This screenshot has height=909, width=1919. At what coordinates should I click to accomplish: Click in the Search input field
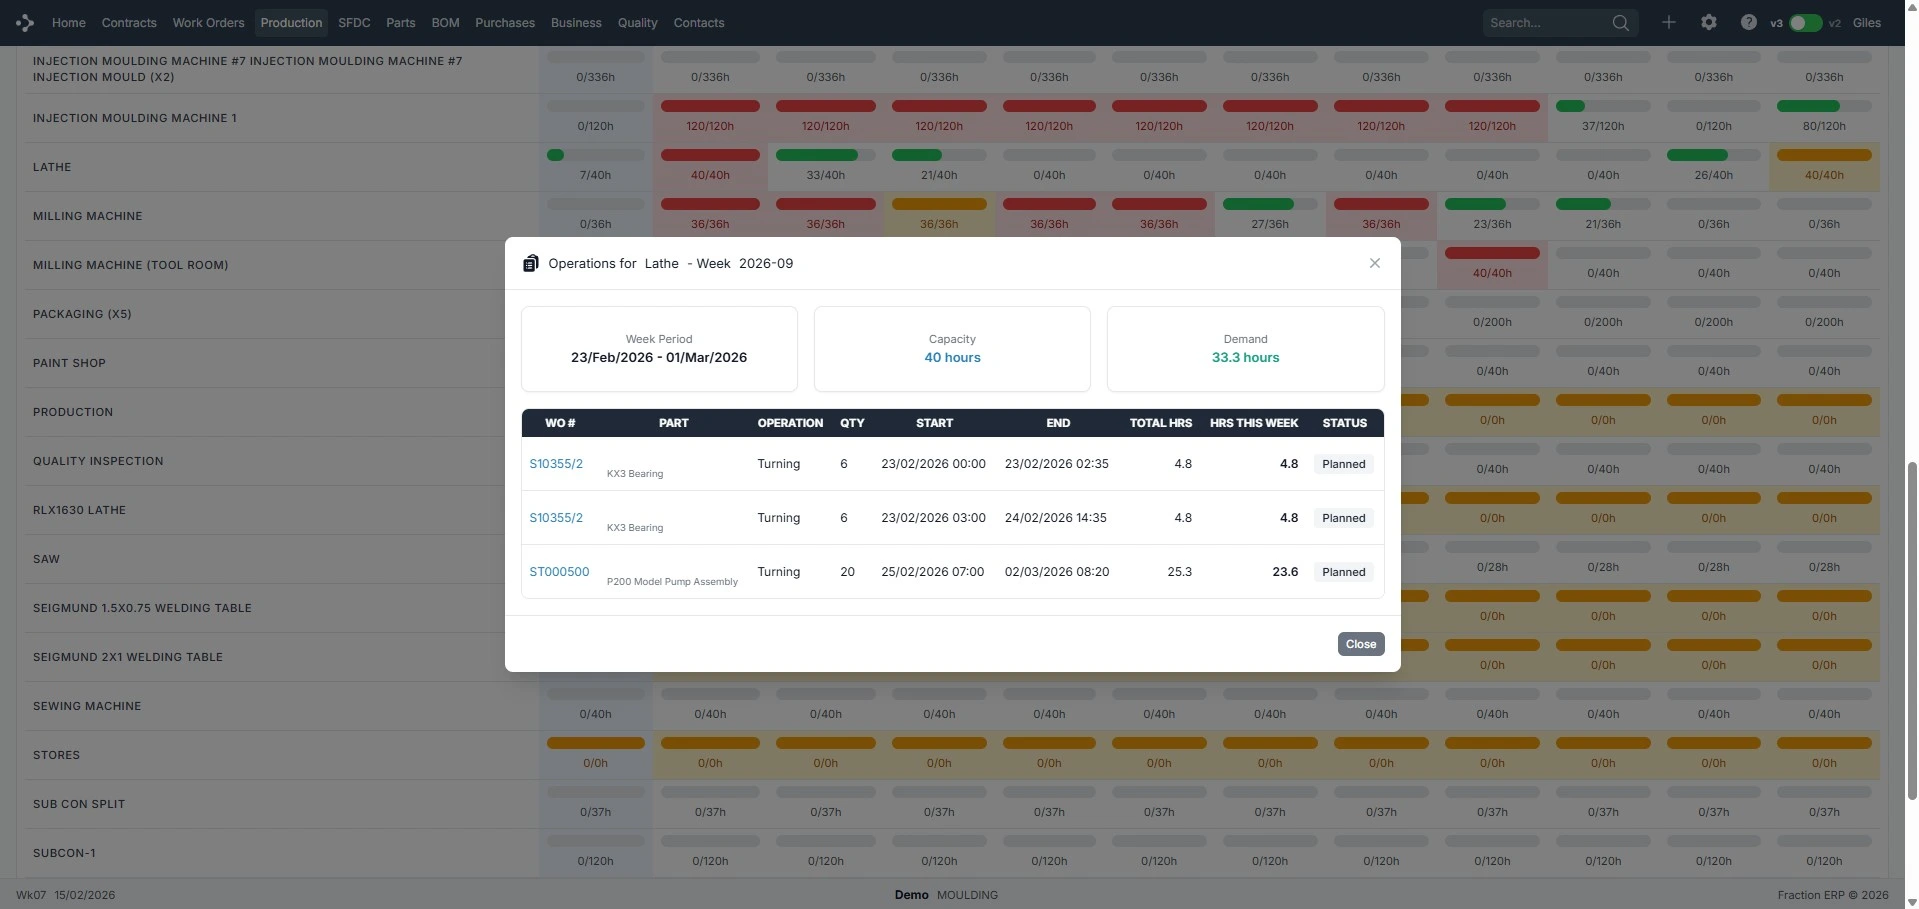pos(1545,23)
